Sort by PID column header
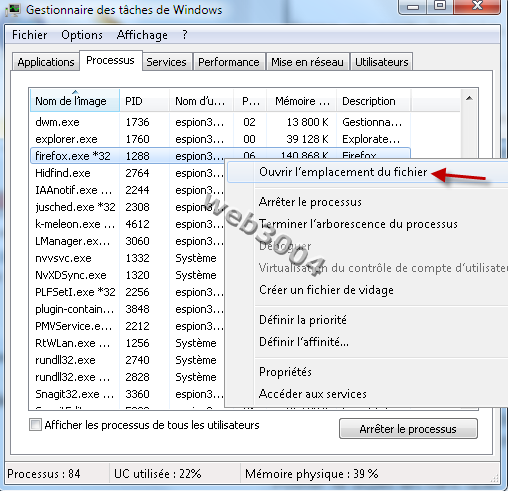 [x=144, y=101]
